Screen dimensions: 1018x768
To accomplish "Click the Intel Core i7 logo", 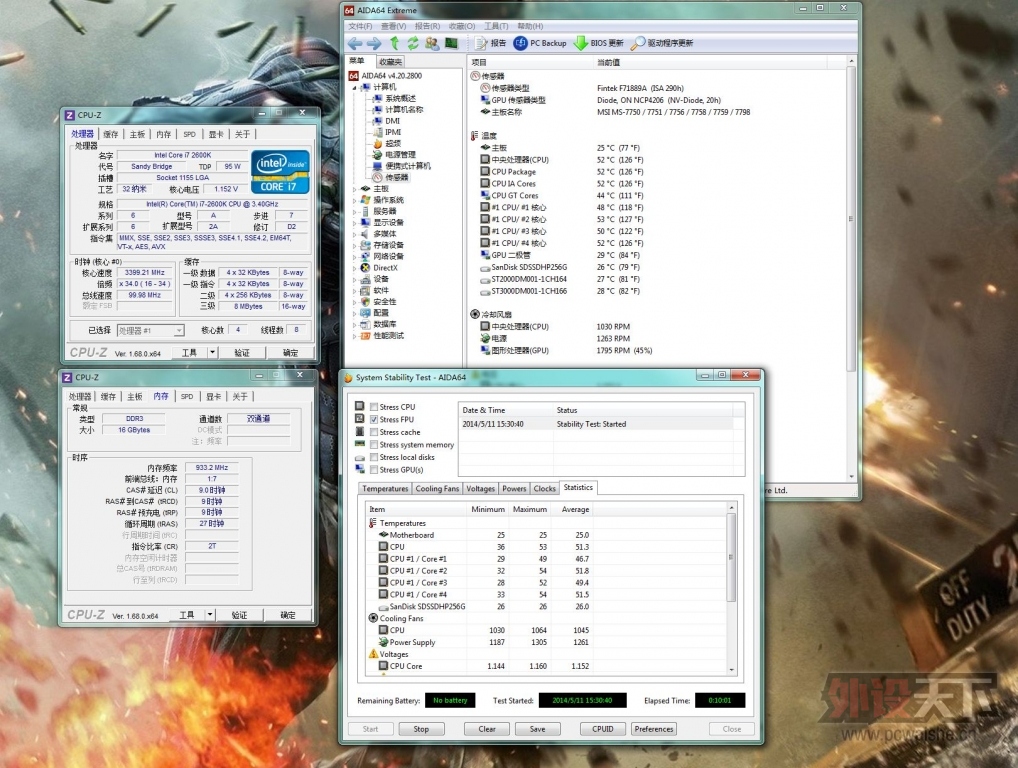I will (280, 172).
